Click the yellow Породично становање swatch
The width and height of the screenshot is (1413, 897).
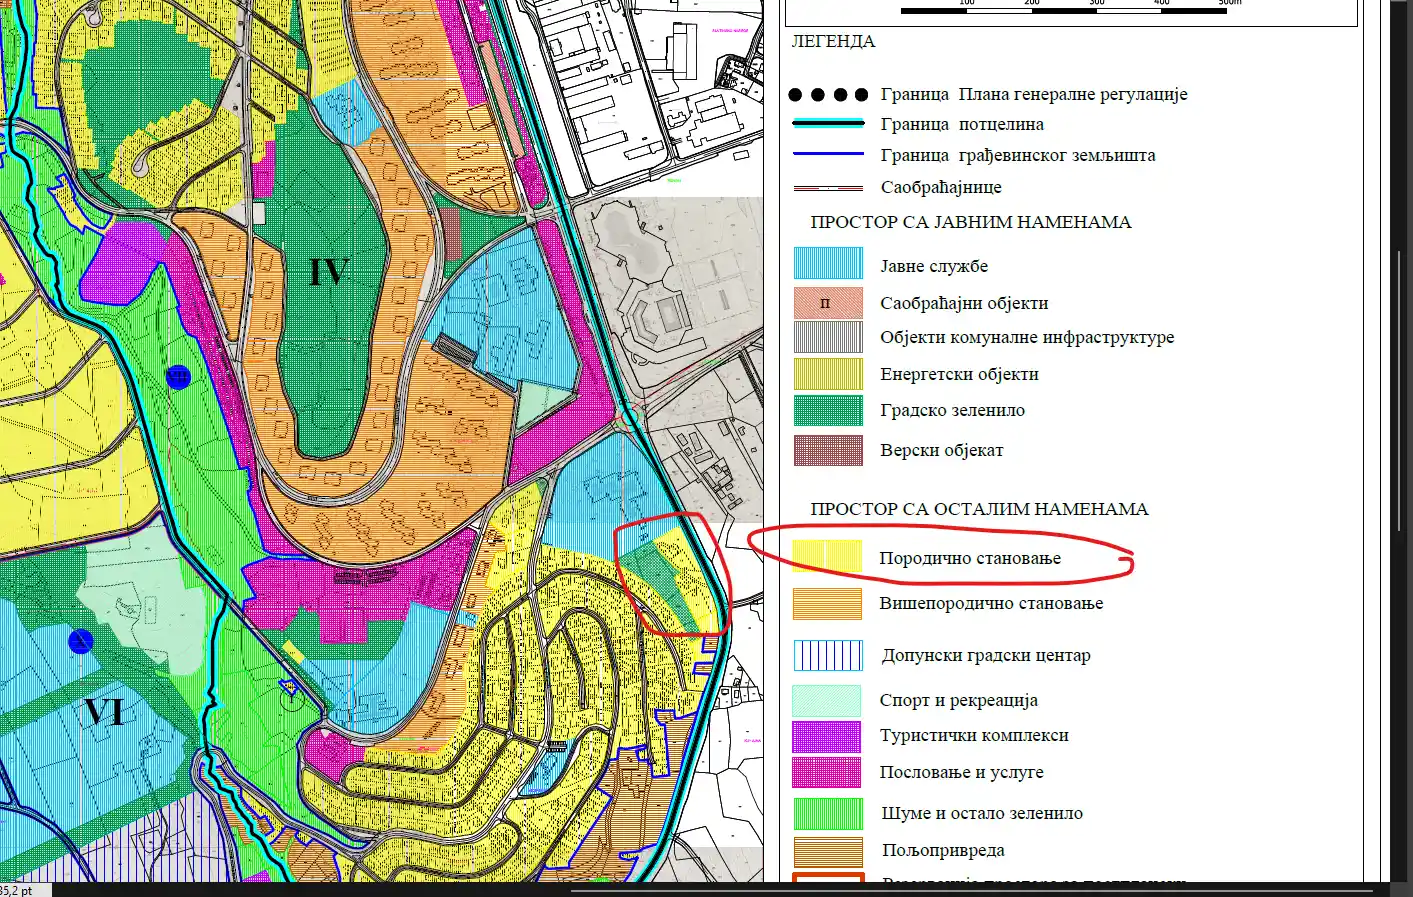coord(827,556)
